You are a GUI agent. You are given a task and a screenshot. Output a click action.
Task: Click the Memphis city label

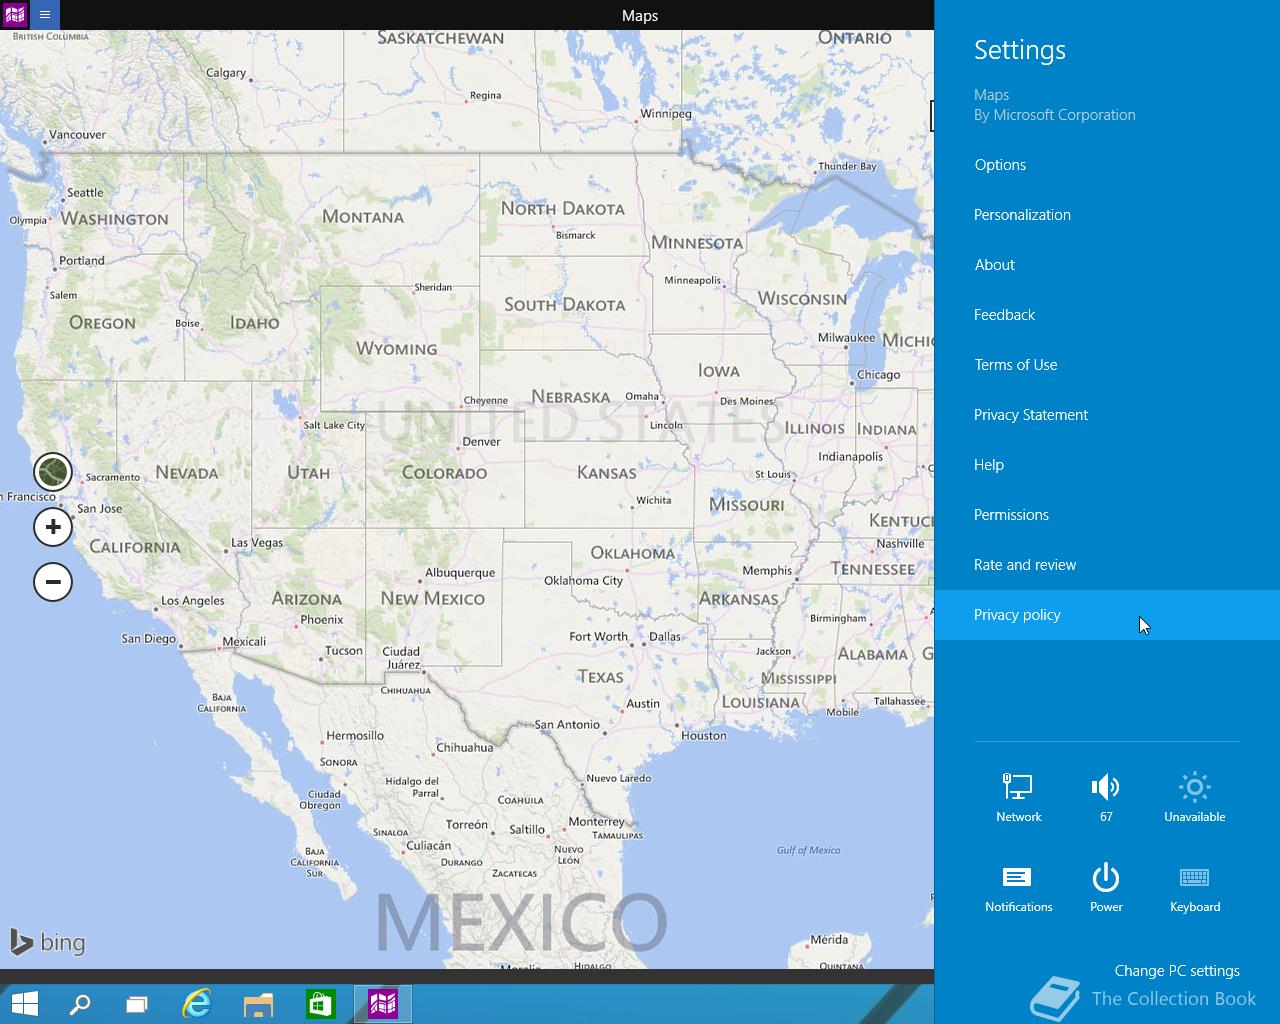pos(767,571)
